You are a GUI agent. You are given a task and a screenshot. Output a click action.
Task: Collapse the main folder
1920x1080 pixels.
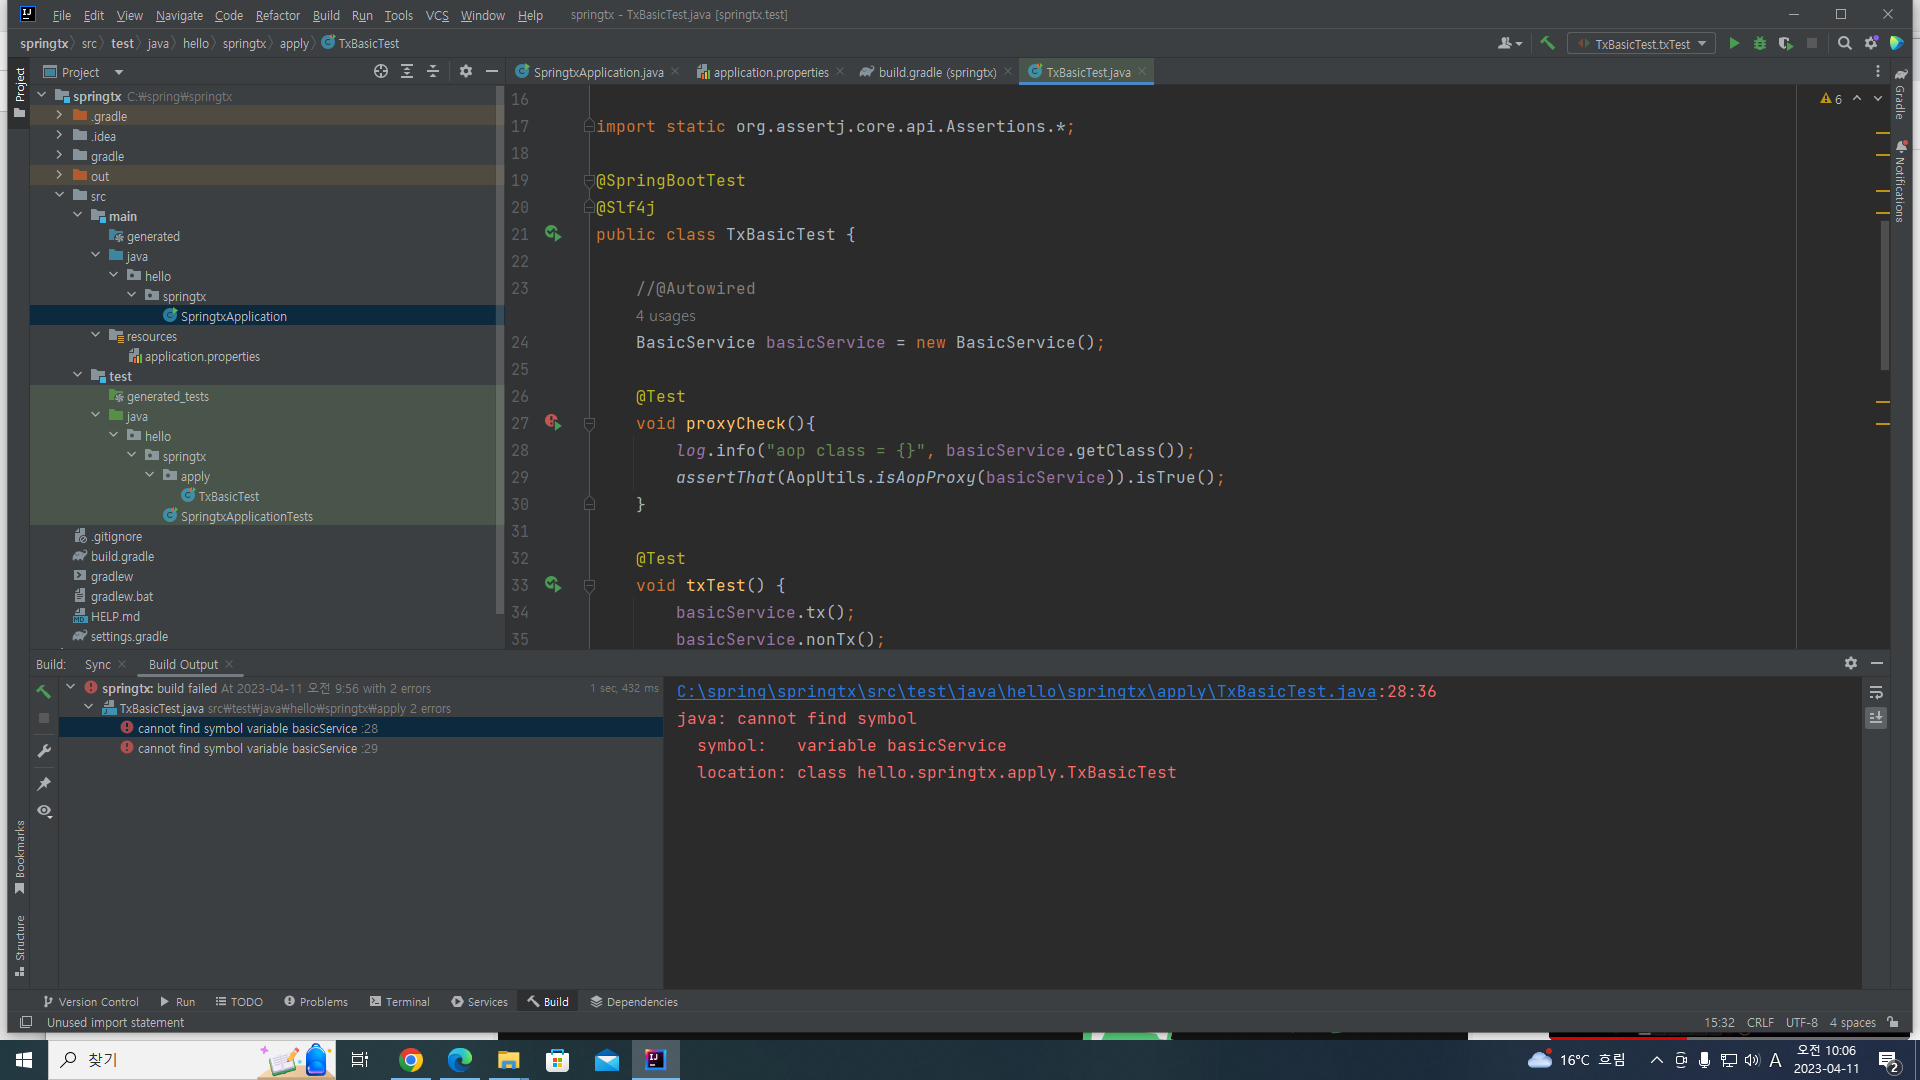click(77, 216)
